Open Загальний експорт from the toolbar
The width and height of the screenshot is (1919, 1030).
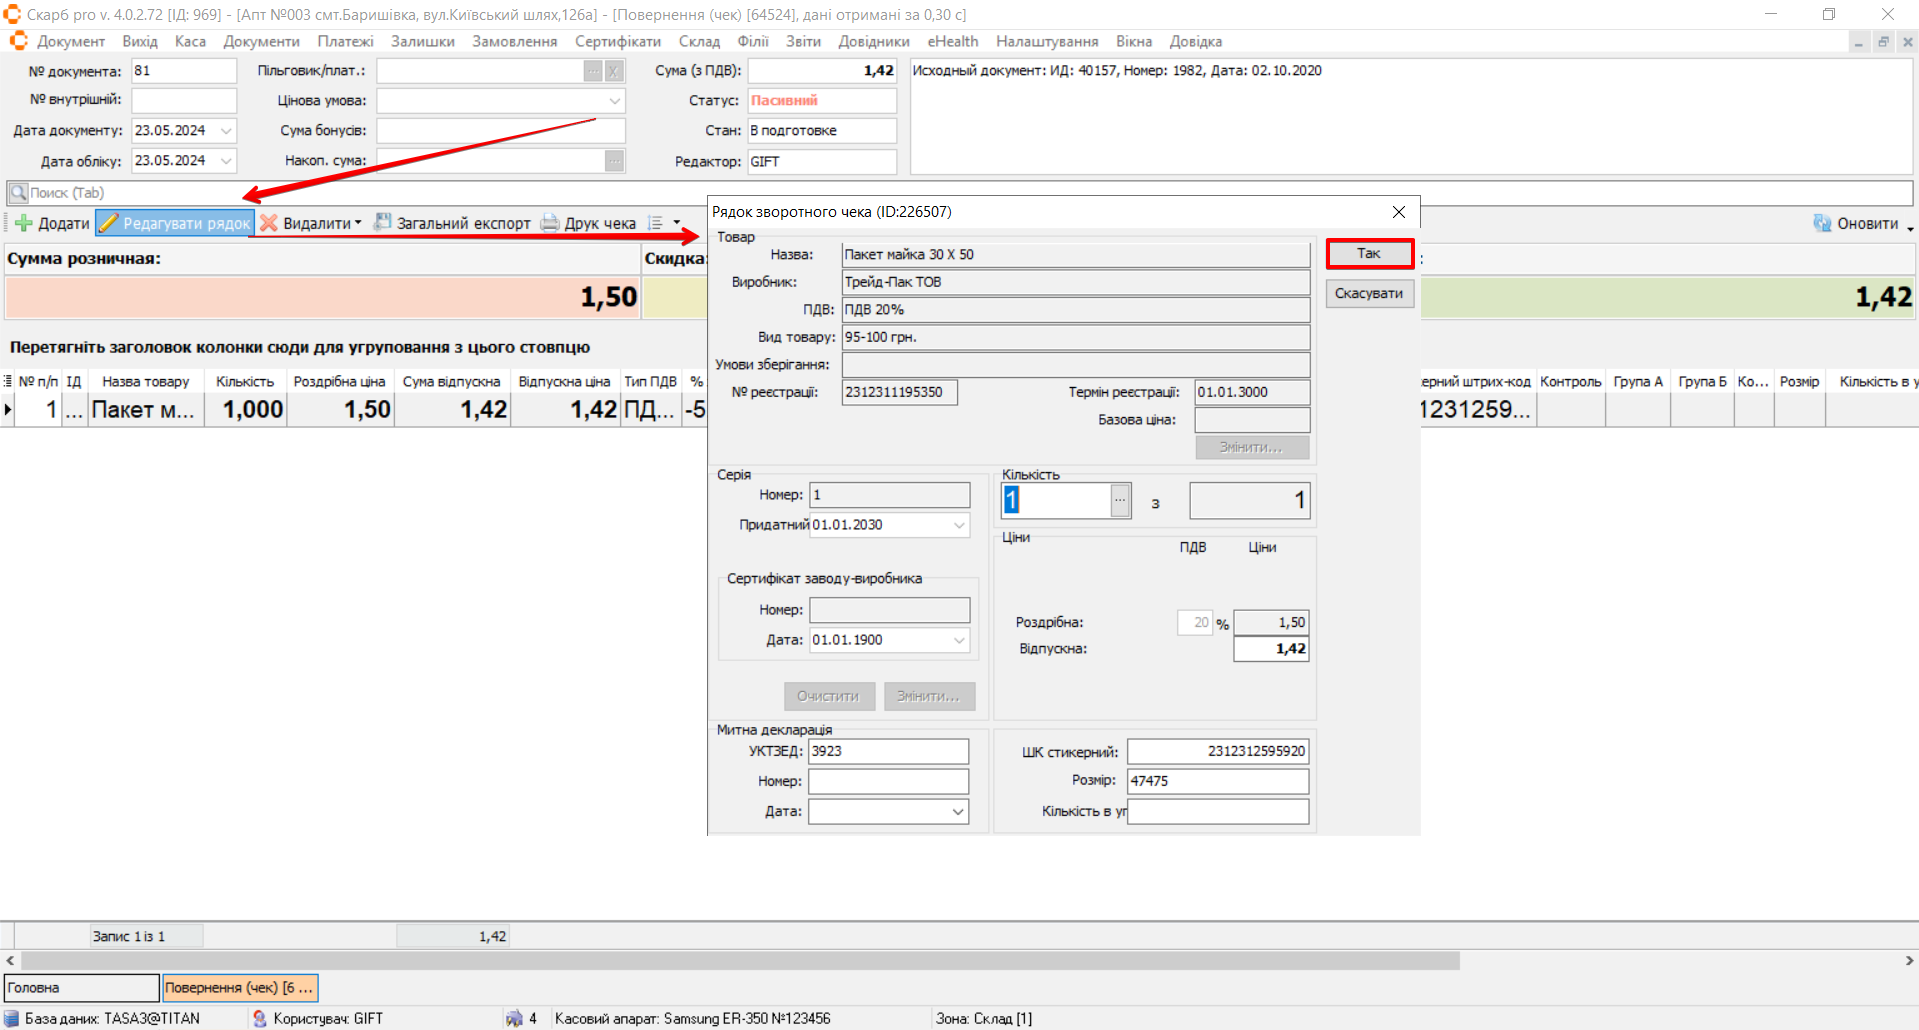click(453, 223)
